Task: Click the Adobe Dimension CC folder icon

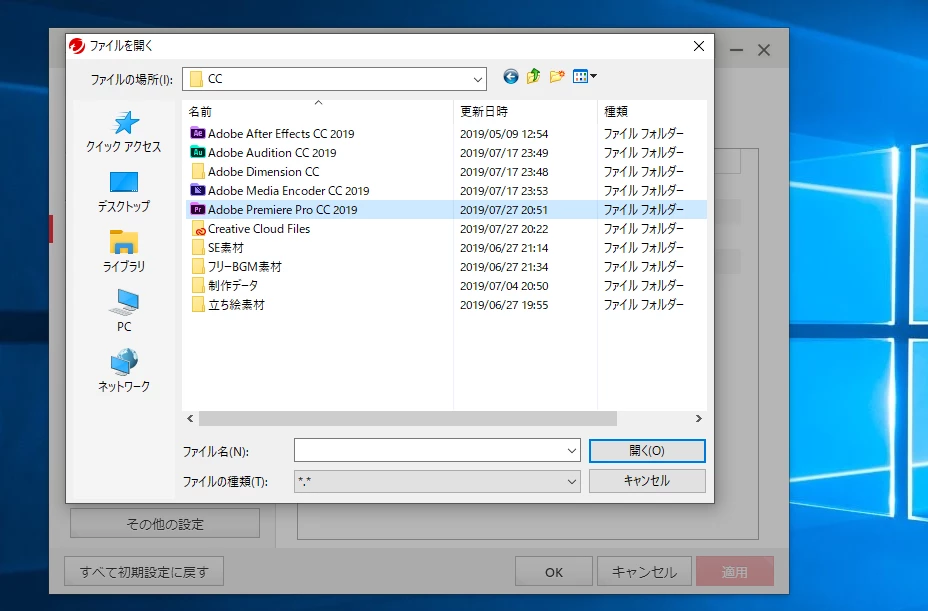Action: click(198, 172)
